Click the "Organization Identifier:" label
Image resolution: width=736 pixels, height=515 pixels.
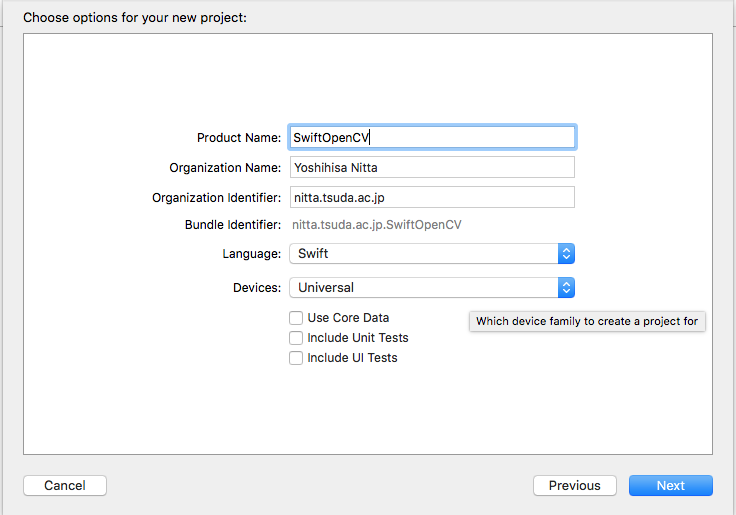(216, 198)
